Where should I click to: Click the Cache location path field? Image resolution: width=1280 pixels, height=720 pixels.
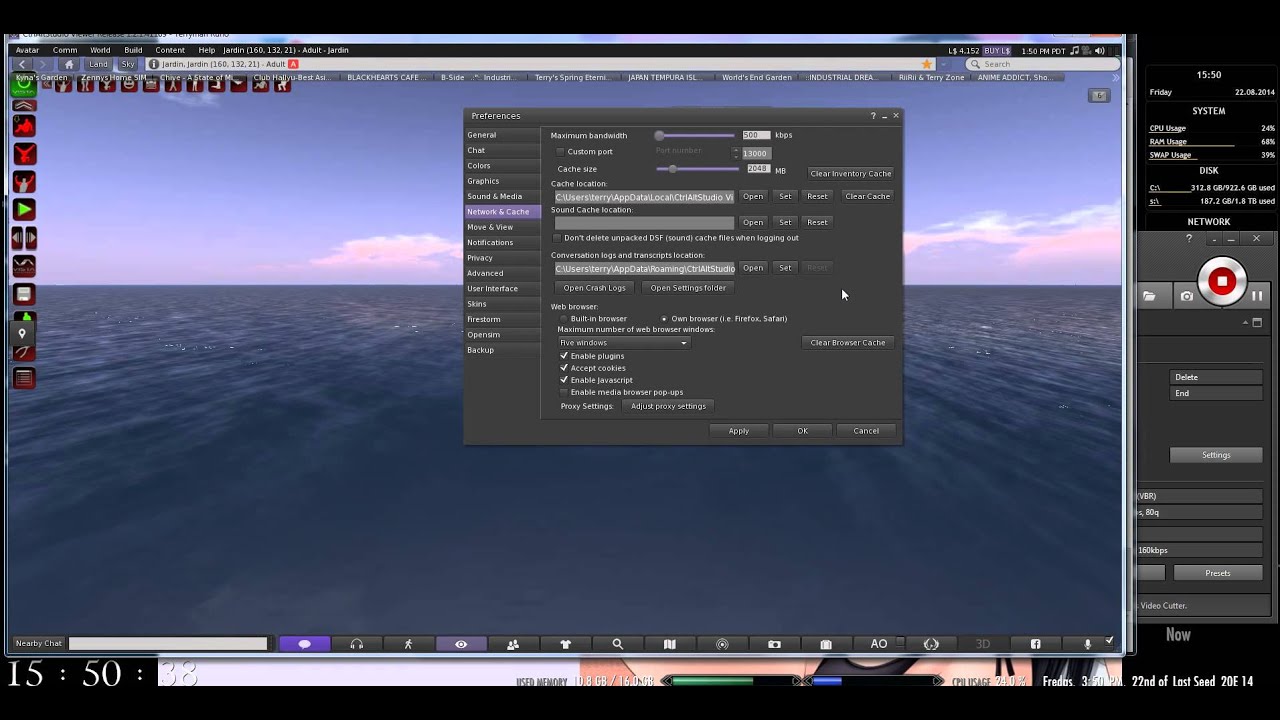(644, 197)
